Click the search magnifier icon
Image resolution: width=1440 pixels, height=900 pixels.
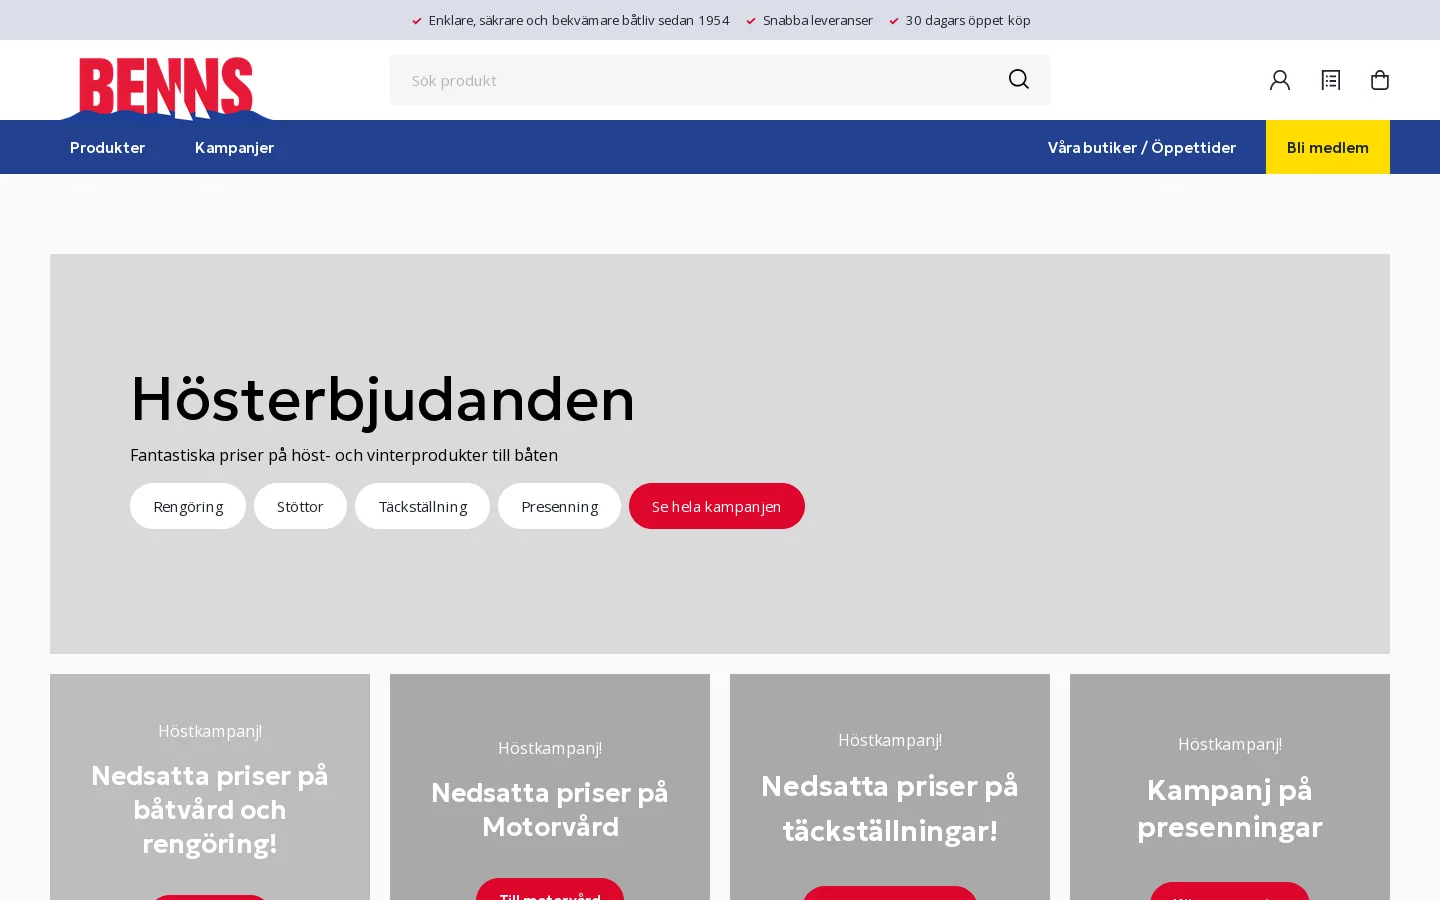pyautogui.click(x=1019, y=79)
